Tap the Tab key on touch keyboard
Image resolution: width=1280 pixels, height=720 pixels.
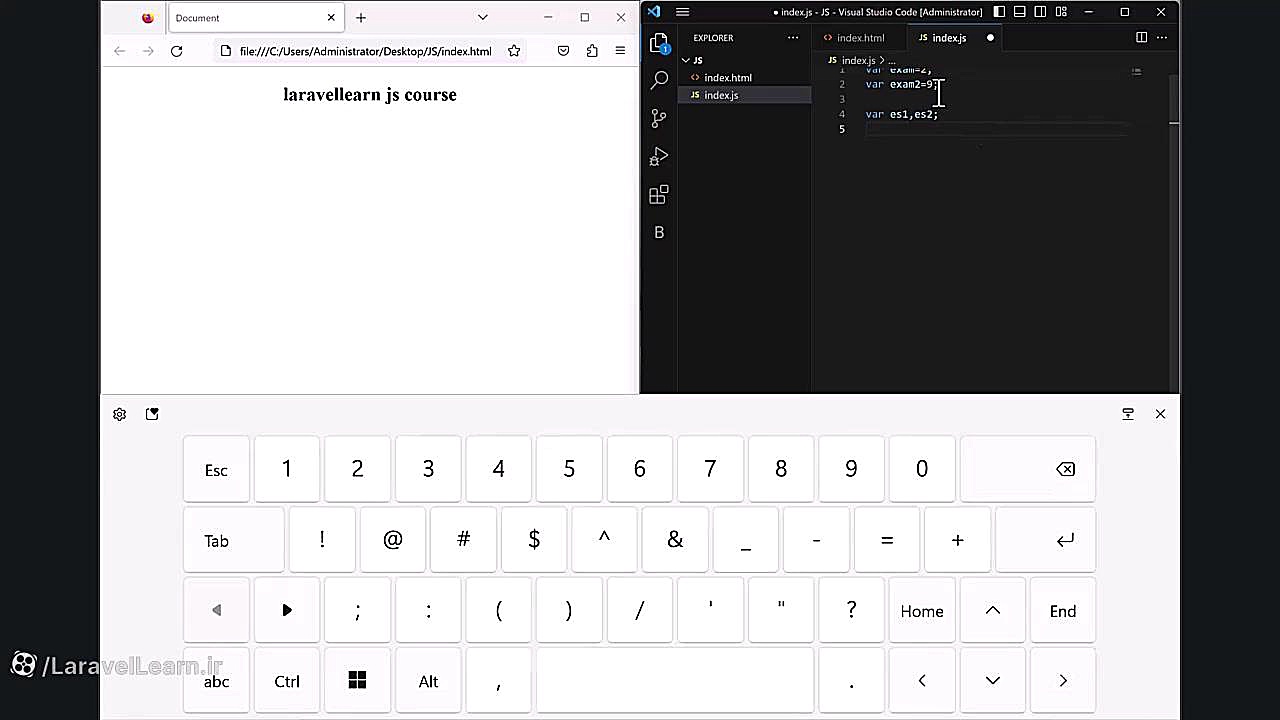(234, 540)
